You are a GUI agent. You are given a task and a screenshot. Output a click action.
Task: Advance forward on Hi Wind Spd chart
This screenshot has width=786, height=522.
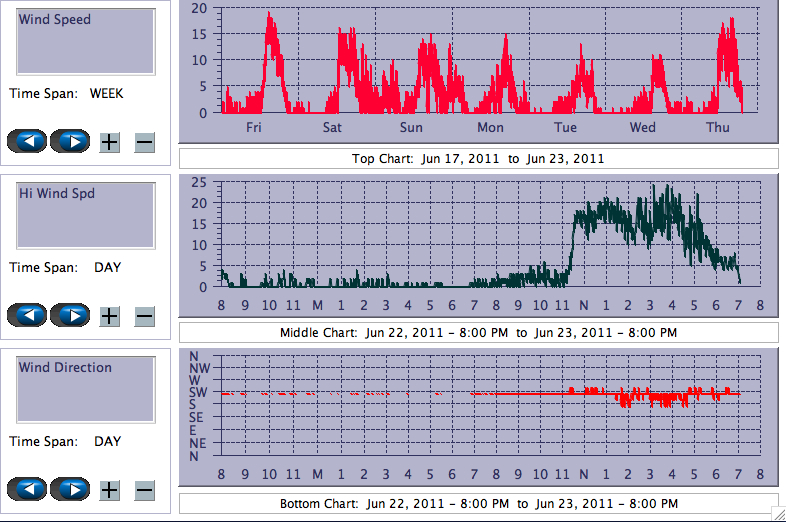click(70, 316)
